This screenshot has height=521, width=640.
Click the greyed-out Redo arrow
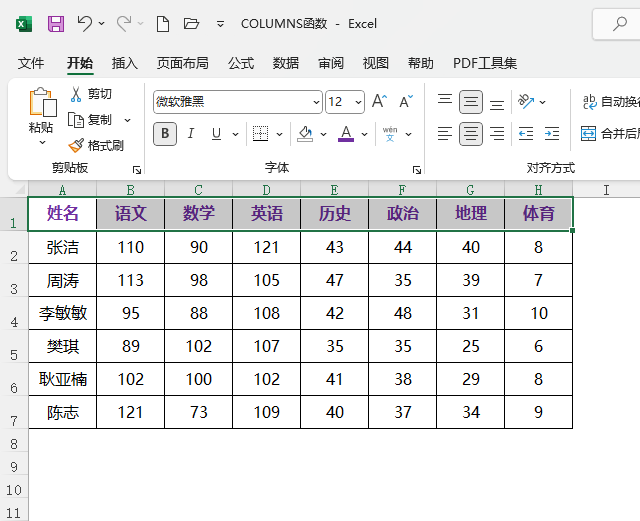[124, 24]
